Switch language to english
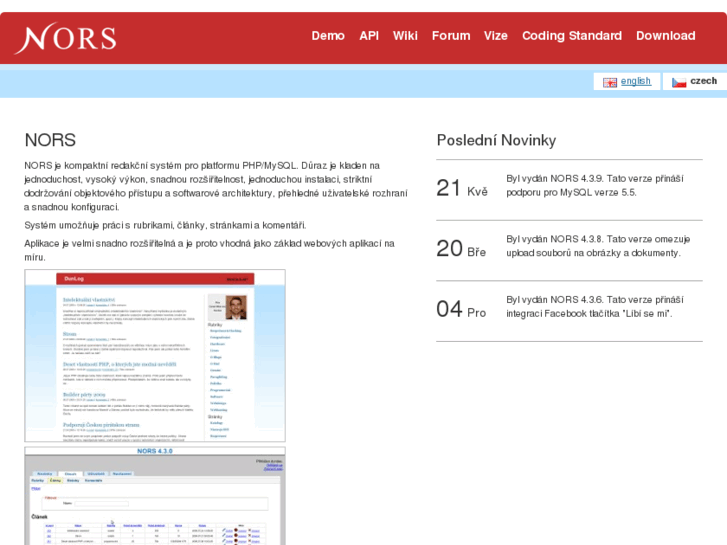Image resolution: width=727 pixels, height=545 pixels. coord(636,81)
